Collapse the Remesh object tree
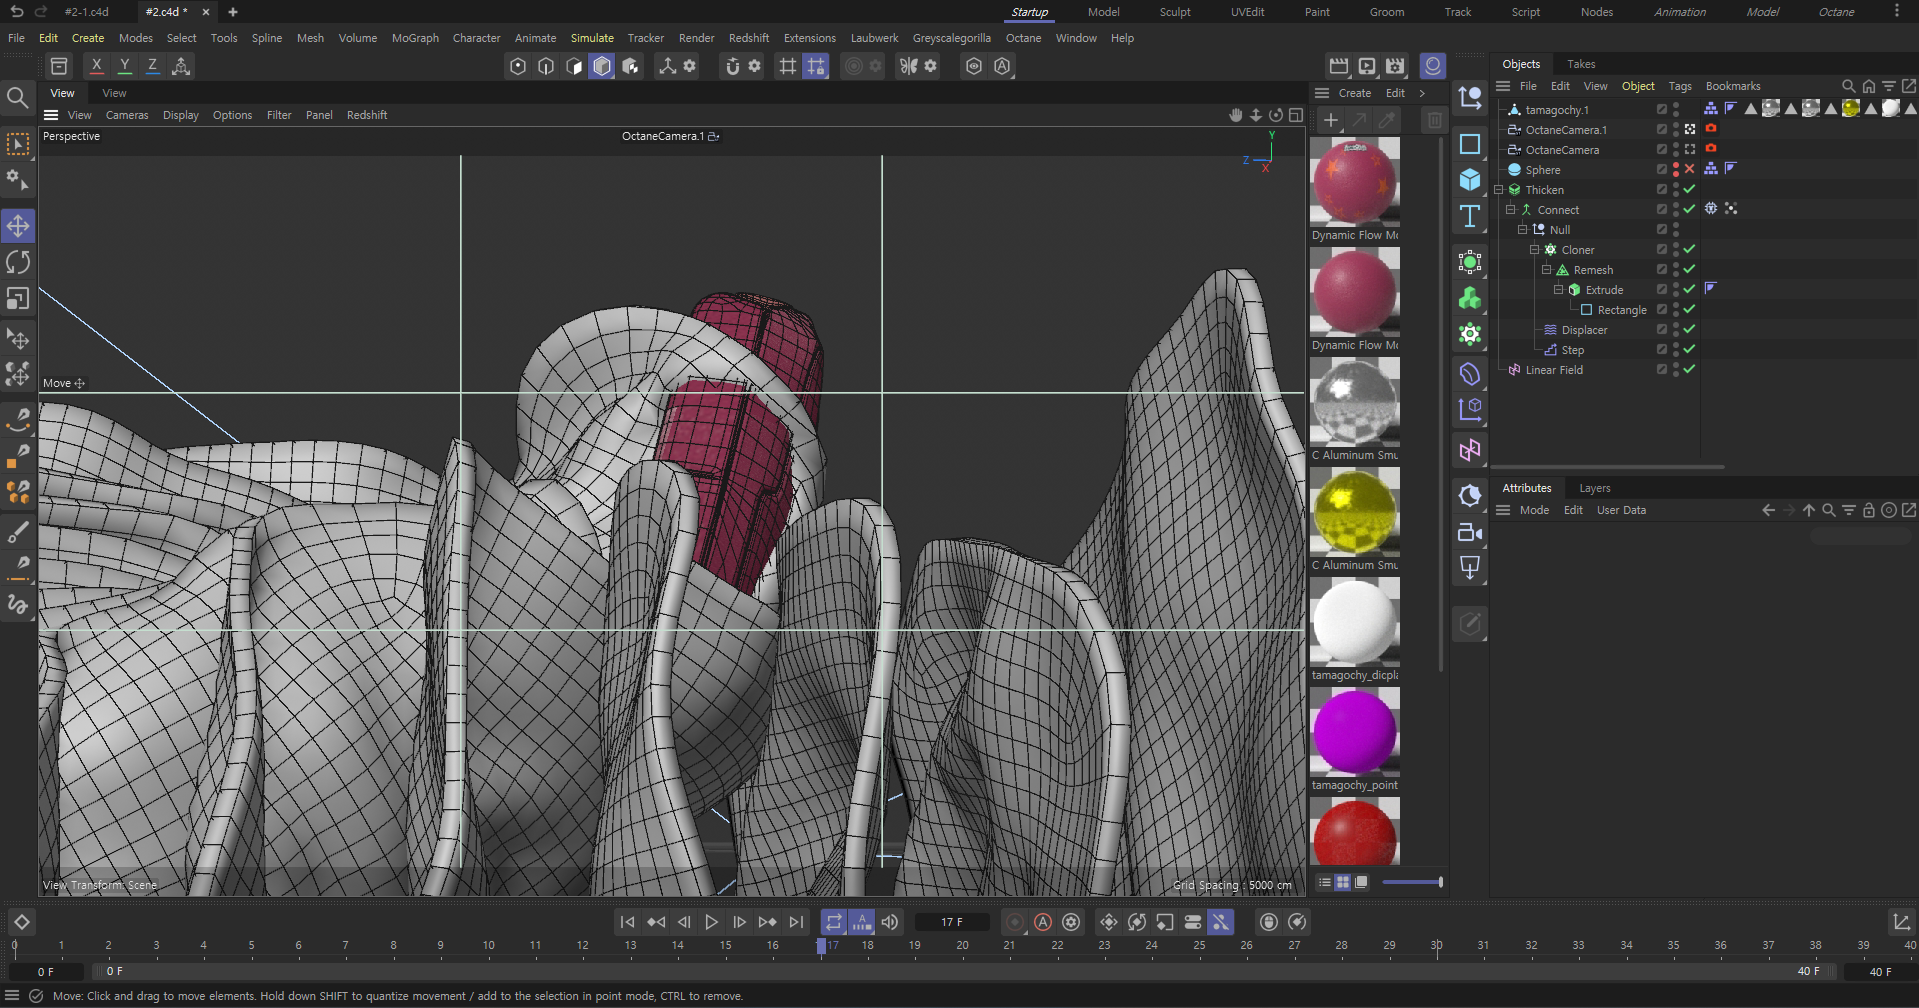The width and height of the screenshot is (1919, 1008). (x=1547, y=270)
